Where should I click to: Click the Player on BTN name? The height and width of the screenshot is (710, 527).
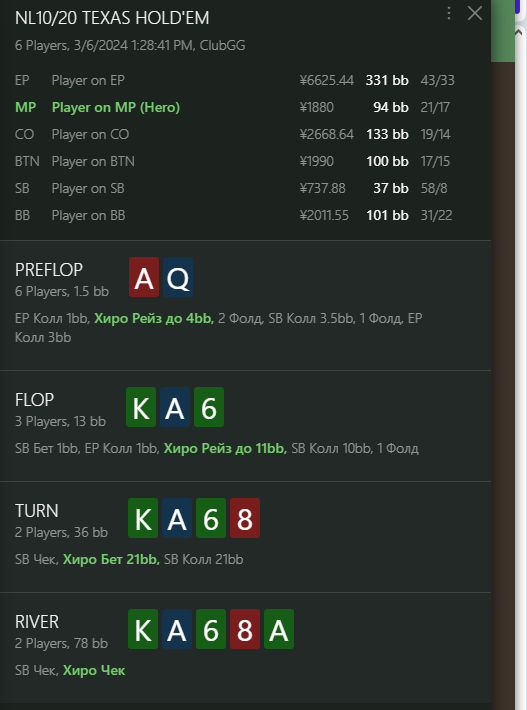coord(93,161)
